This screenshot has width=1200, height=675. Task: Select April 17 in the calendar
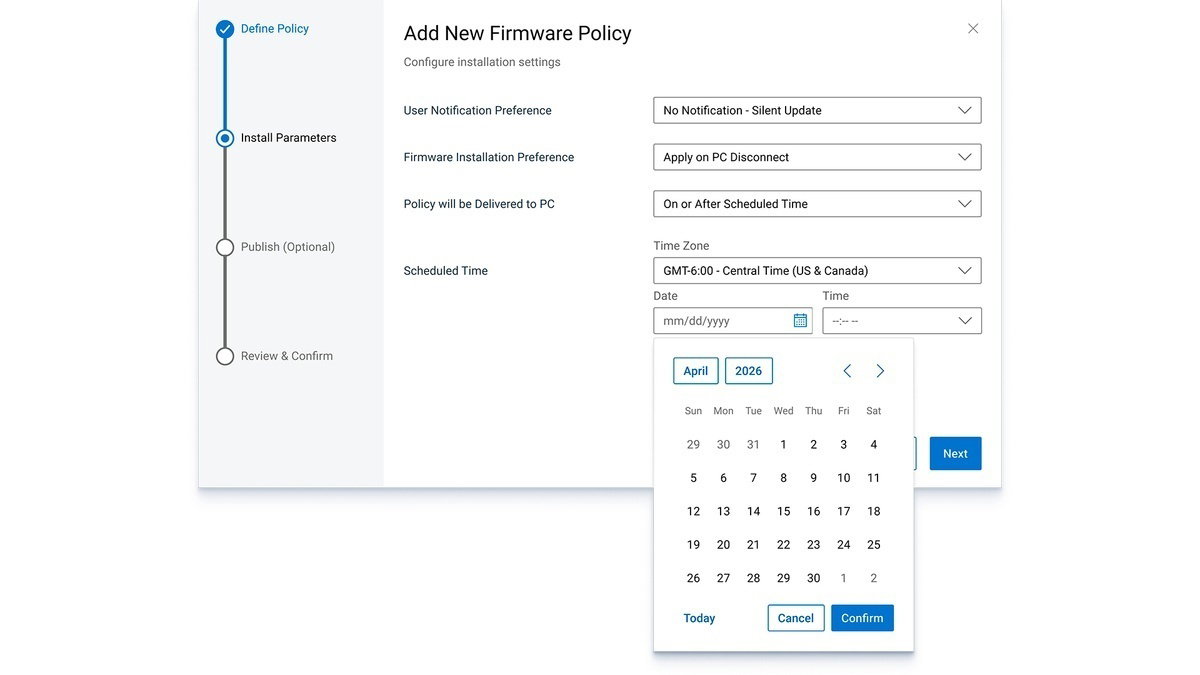pos(844,511)
